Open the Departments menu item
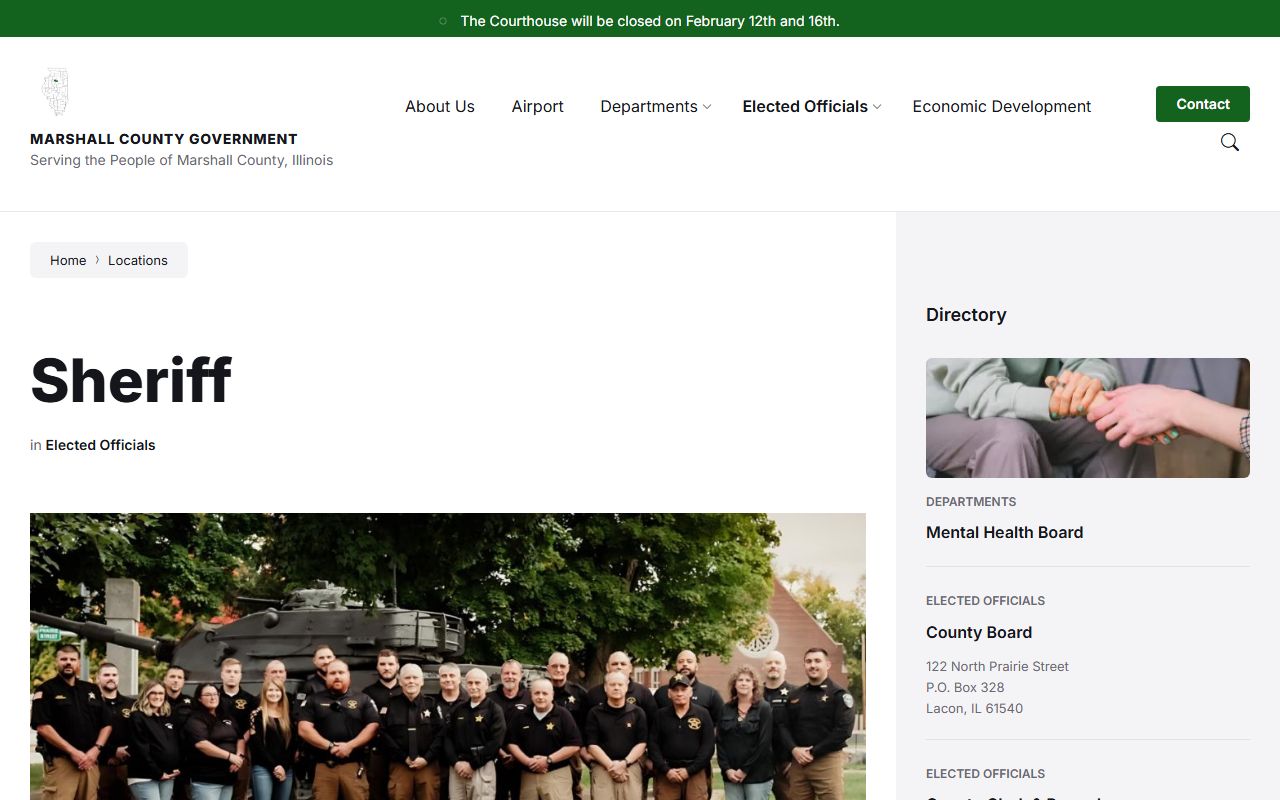 click(x=649, y=106)
